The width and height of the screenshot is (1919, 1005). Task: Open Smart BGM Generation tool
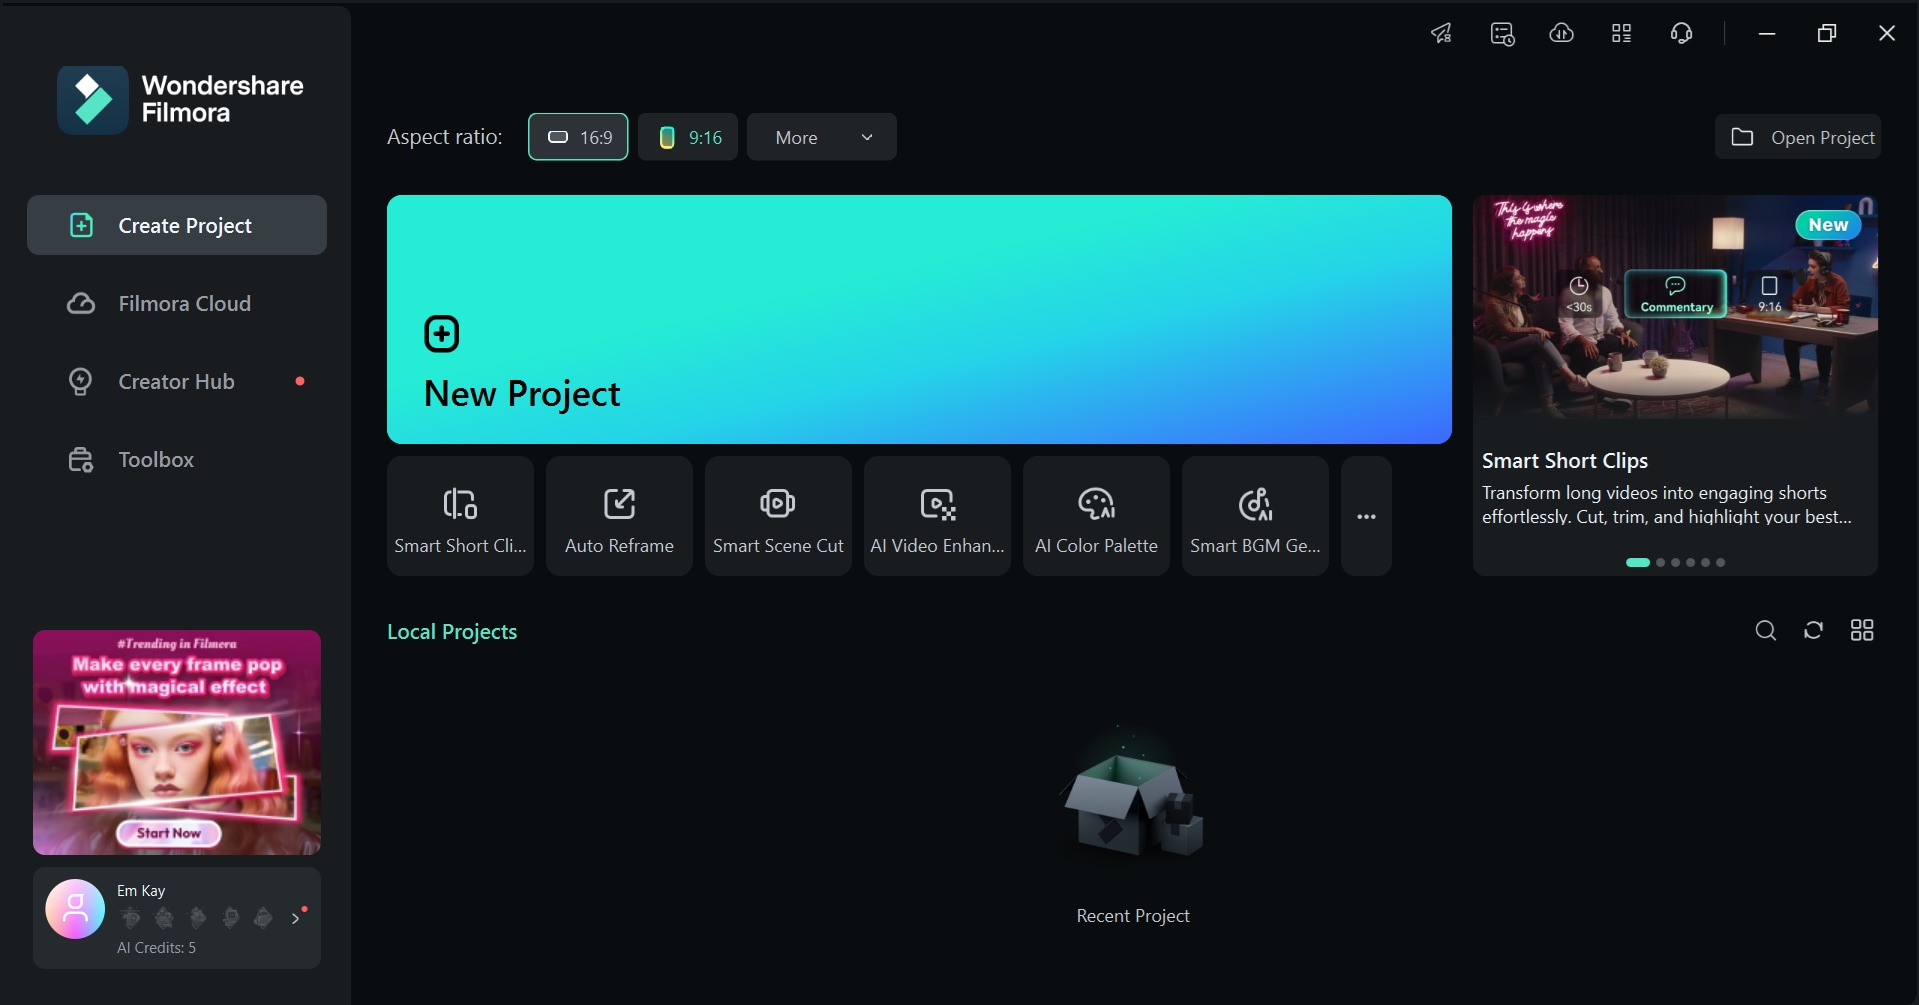1255,516
